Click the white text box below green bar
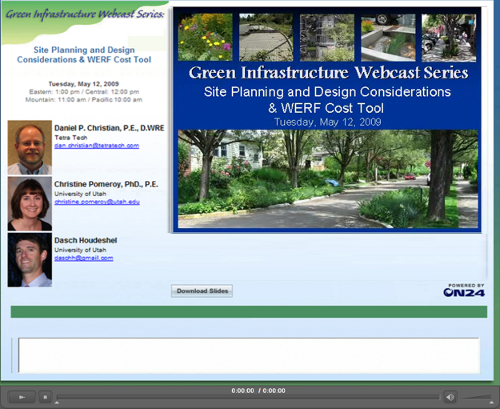500x409 pixels. 249,355
